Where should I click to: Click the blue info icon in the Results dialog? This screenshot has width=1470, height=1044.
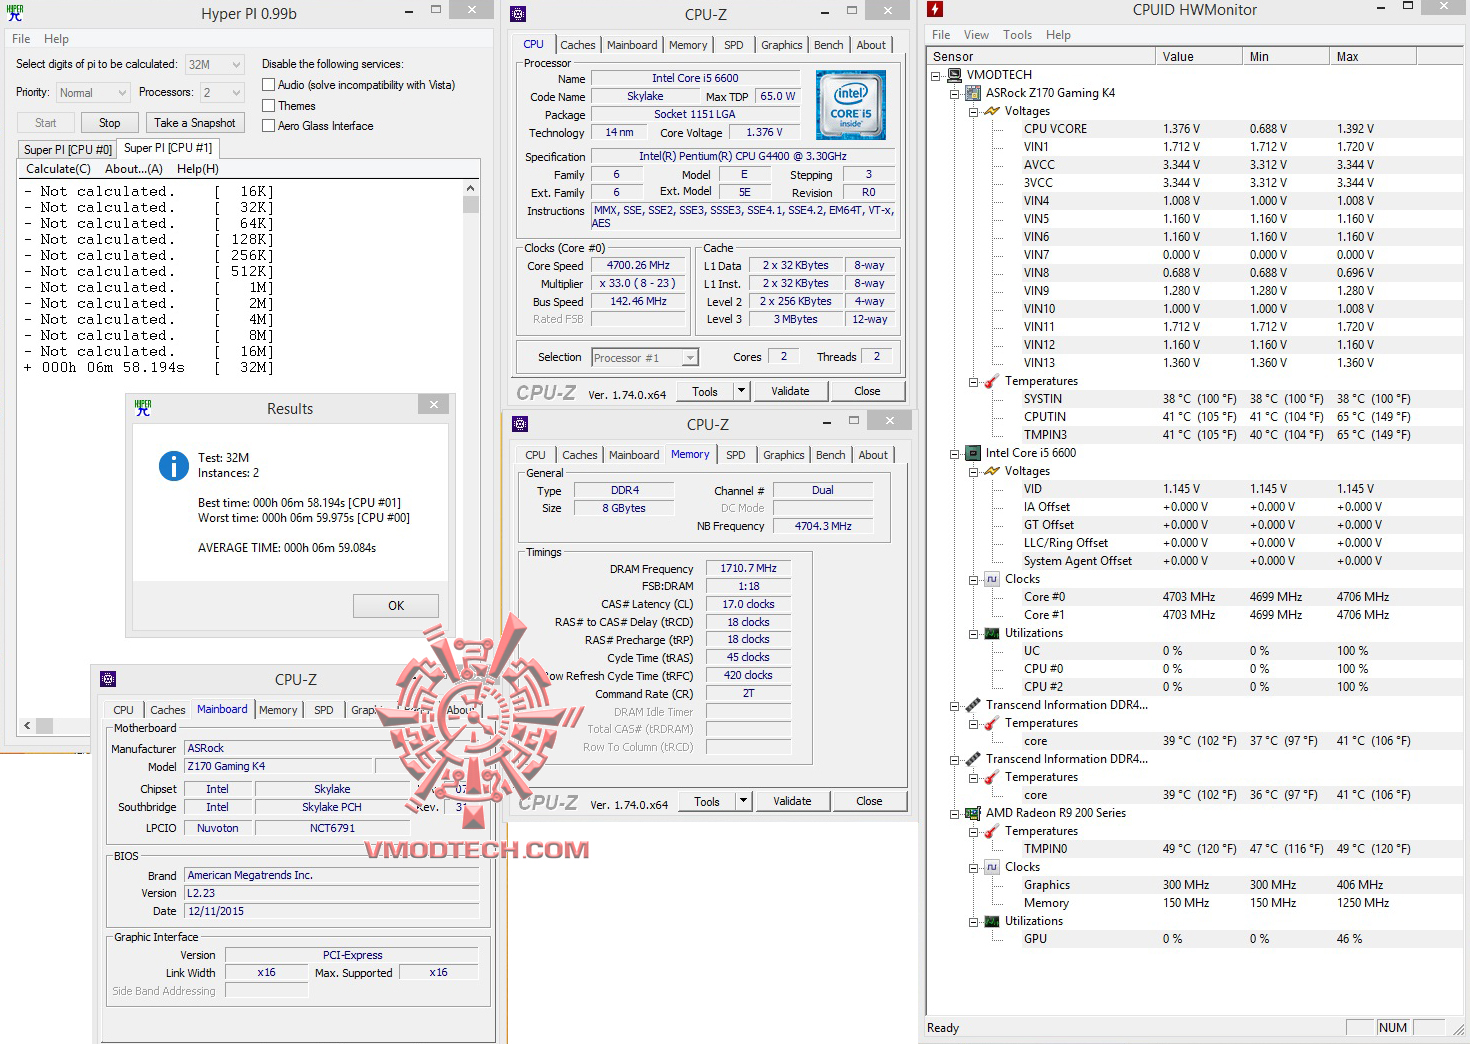coord(174,466)
